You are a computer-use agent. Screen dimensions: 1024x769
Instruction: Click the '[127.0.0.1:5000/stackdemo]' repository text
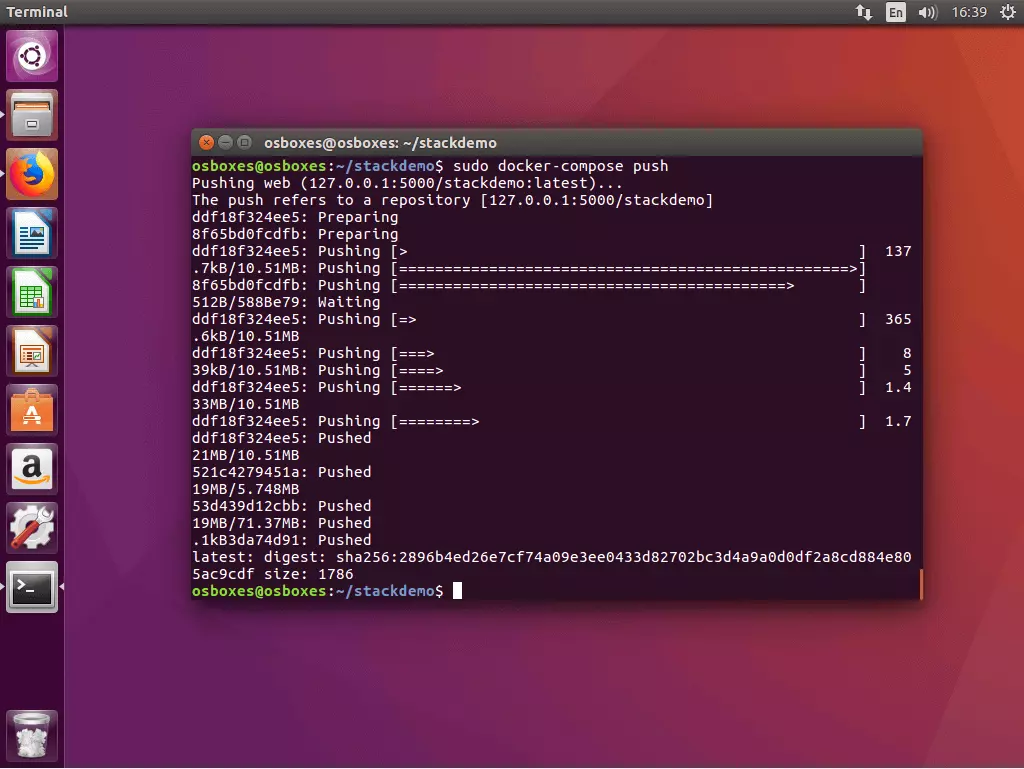[x=597, y=200]
